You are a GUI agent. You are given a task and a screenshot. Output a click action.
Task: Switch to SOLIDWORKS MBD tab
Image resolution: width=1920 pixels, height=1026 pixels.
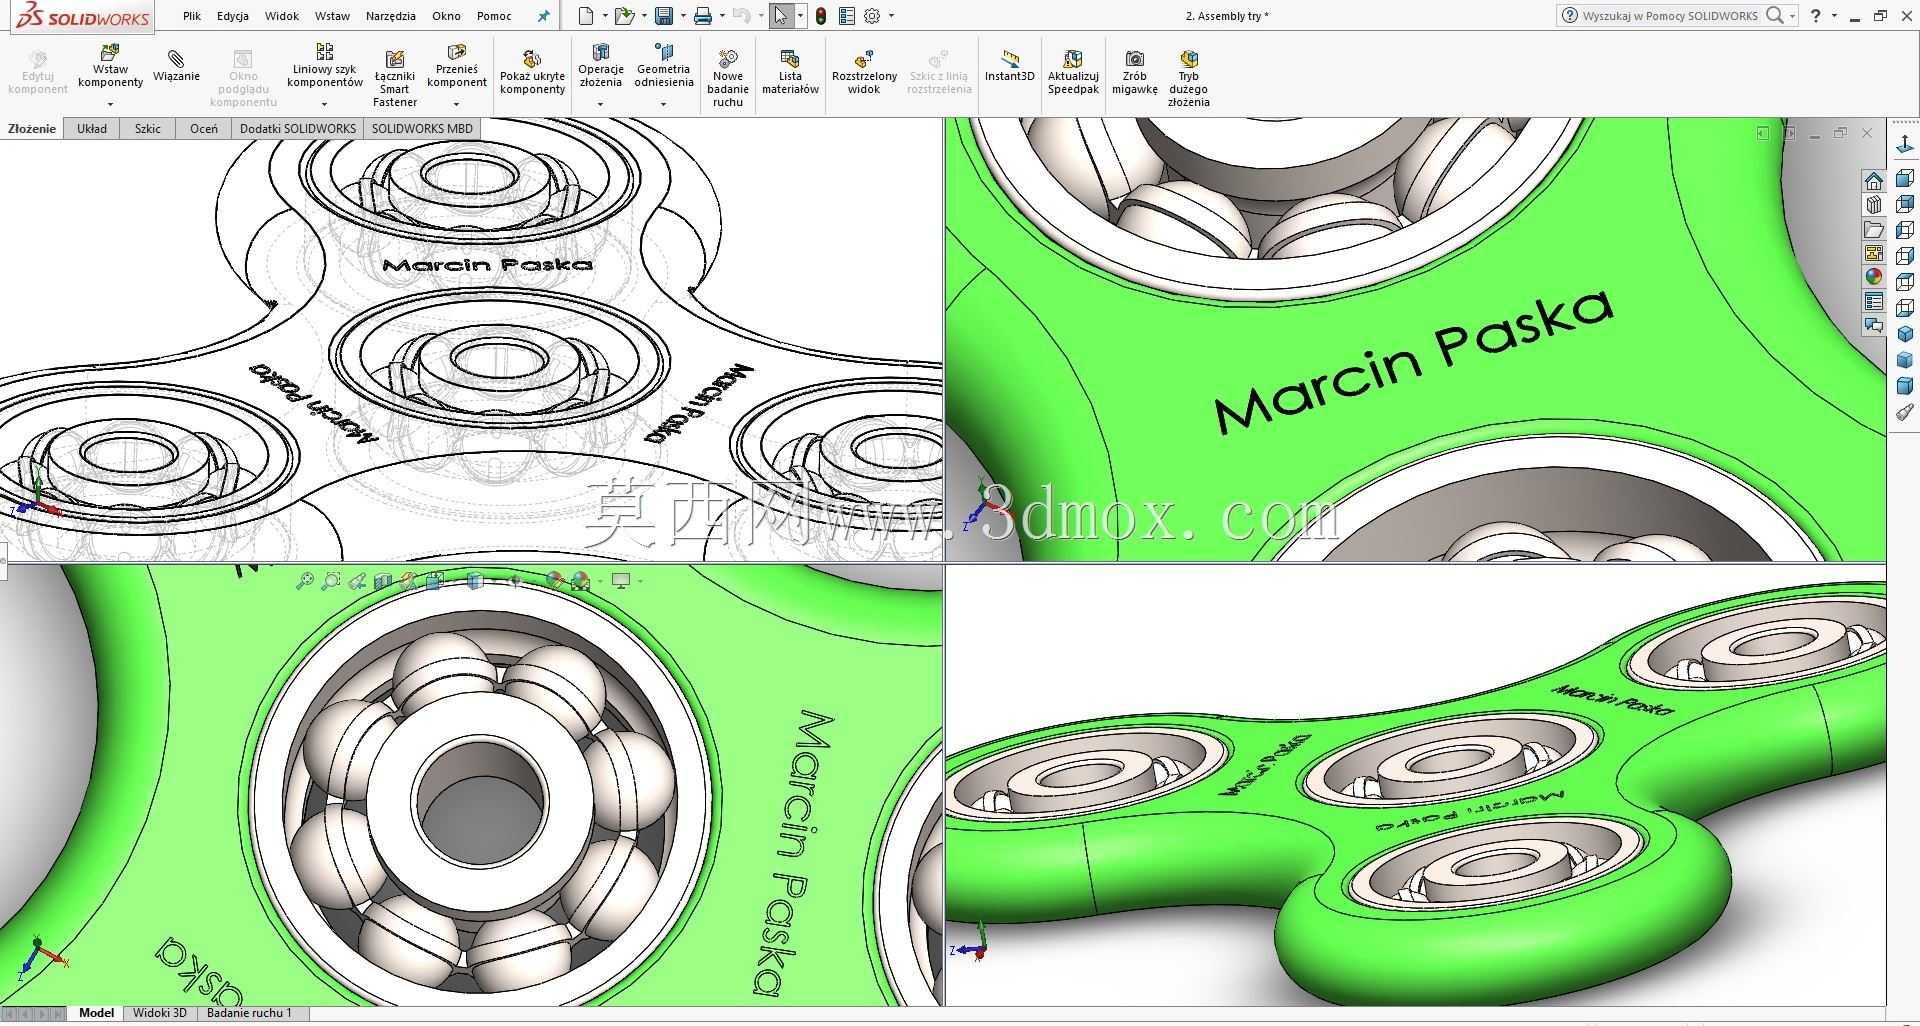click(x=422, y=128)
